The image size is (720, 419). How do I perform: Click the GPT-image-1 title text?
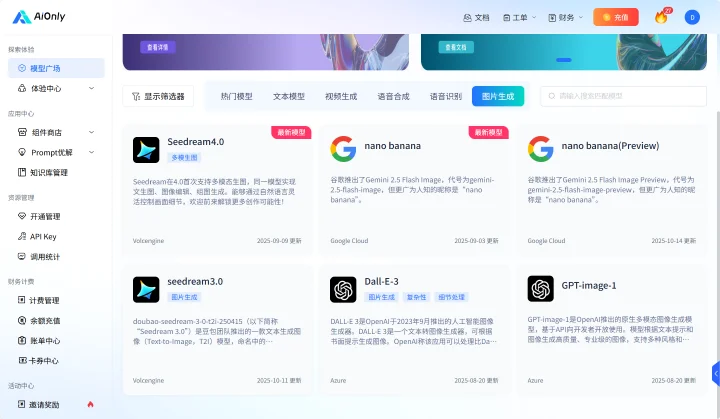589,285
